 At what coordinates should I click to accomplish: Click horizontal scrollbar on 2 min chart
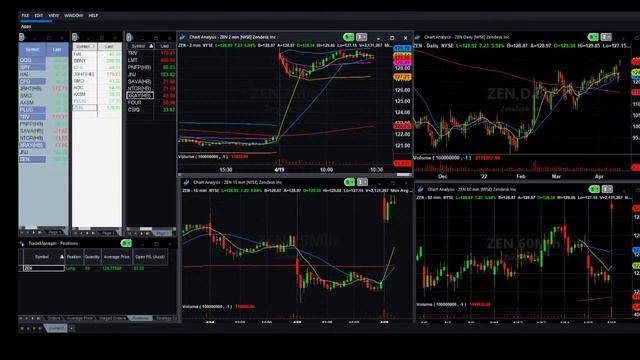pos(295,175)
